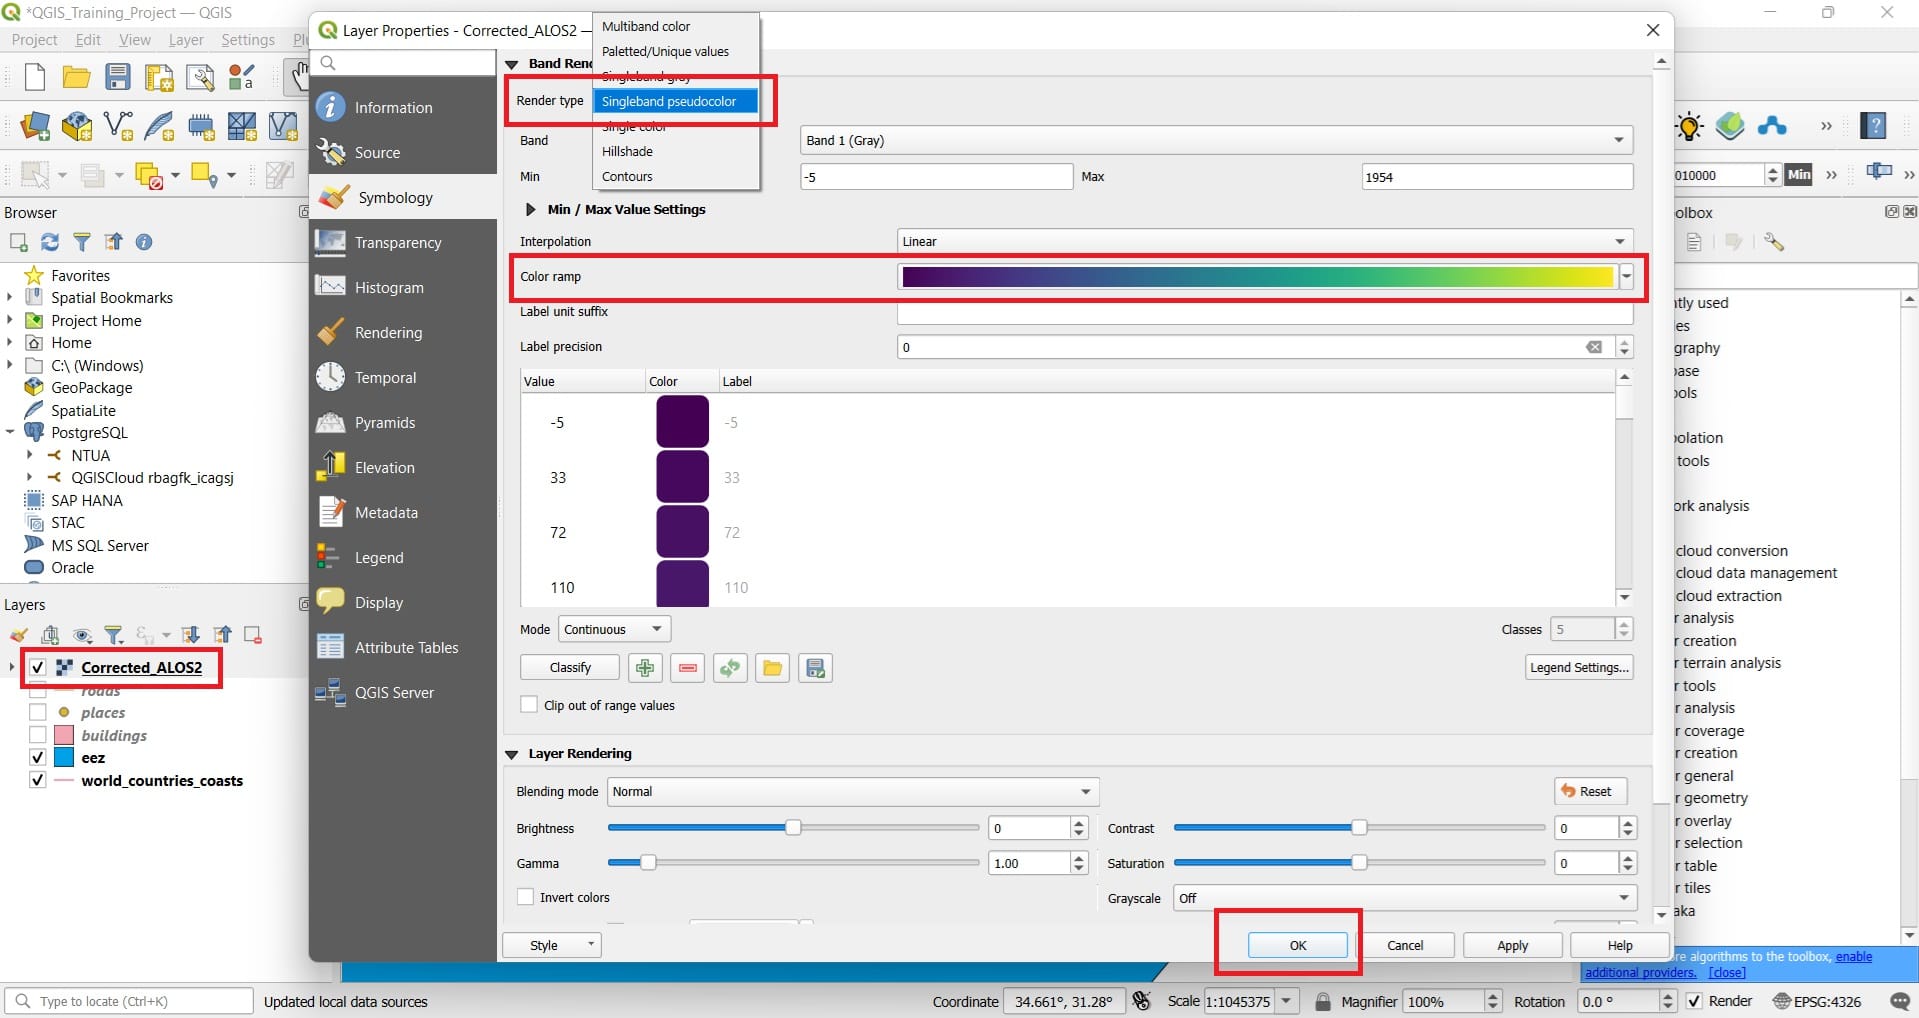
Task: Export color map to file icon
Action: point(815,668)
